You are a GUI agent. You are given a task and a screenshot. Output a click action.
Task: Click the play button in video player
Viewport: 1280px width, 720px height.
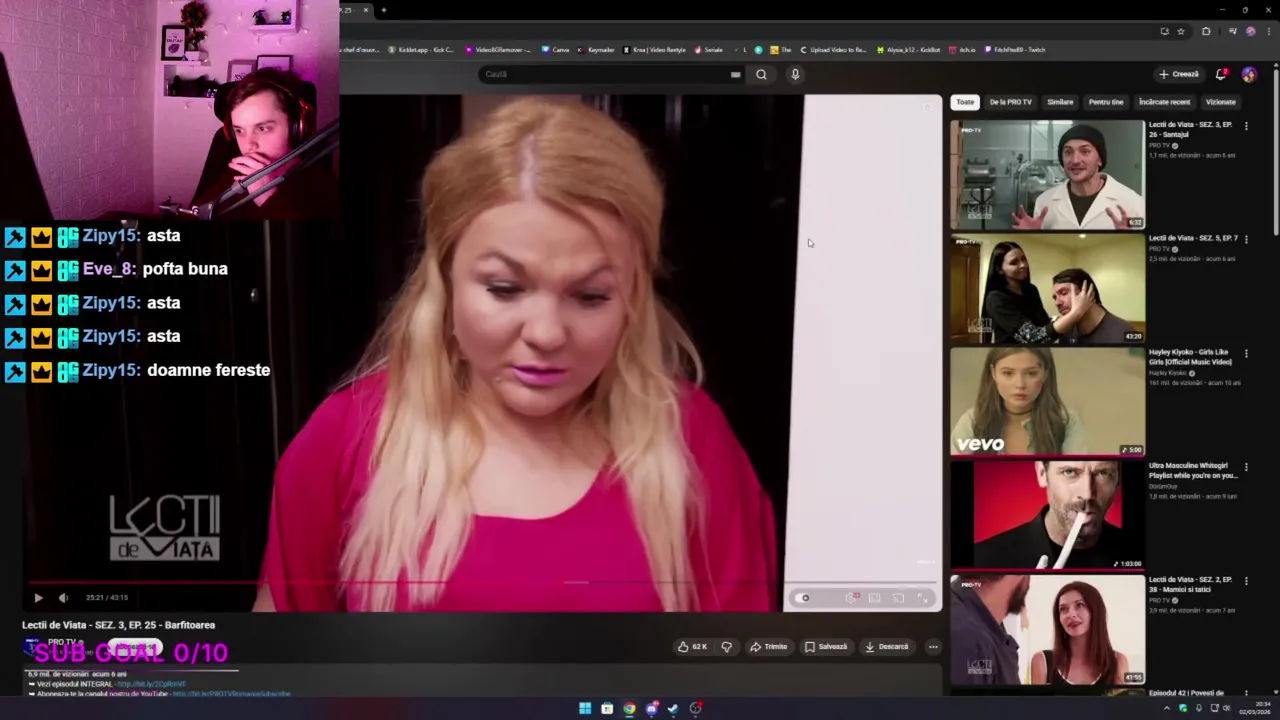[38, 598]
